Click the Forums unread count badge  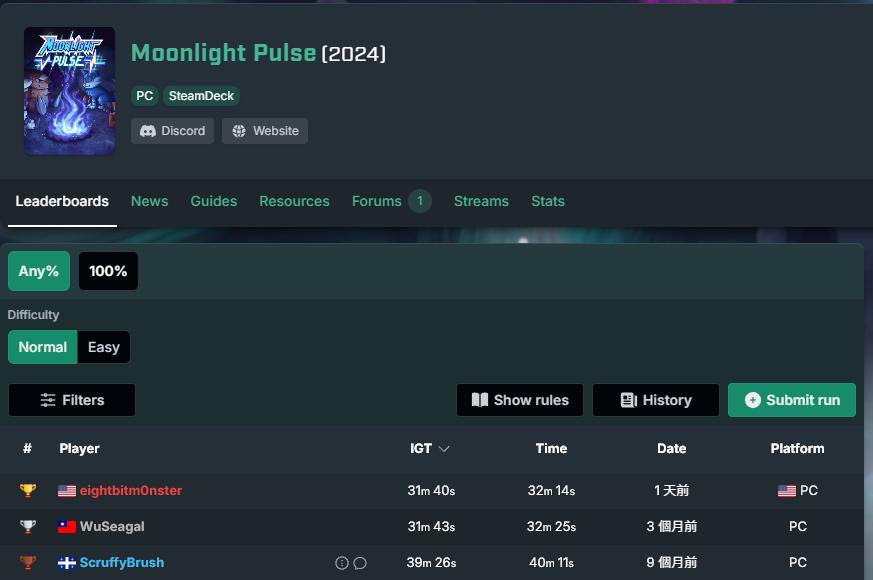420,201
